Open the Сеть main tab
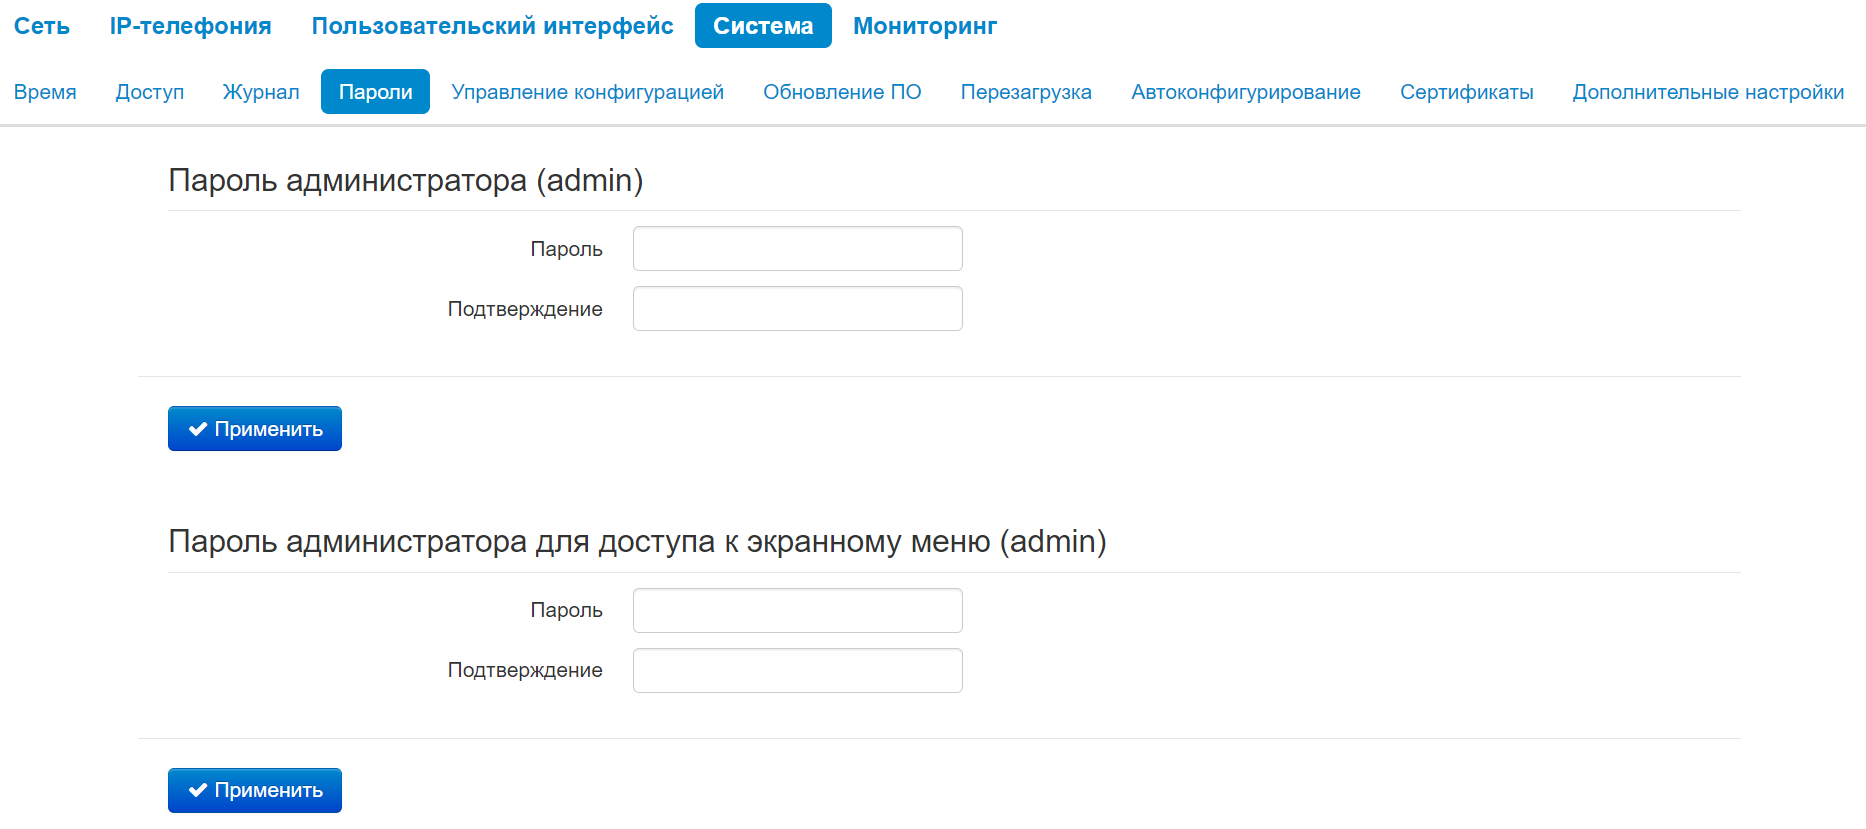The width and height of the screenshot is (1866, 829). (42, 26)
